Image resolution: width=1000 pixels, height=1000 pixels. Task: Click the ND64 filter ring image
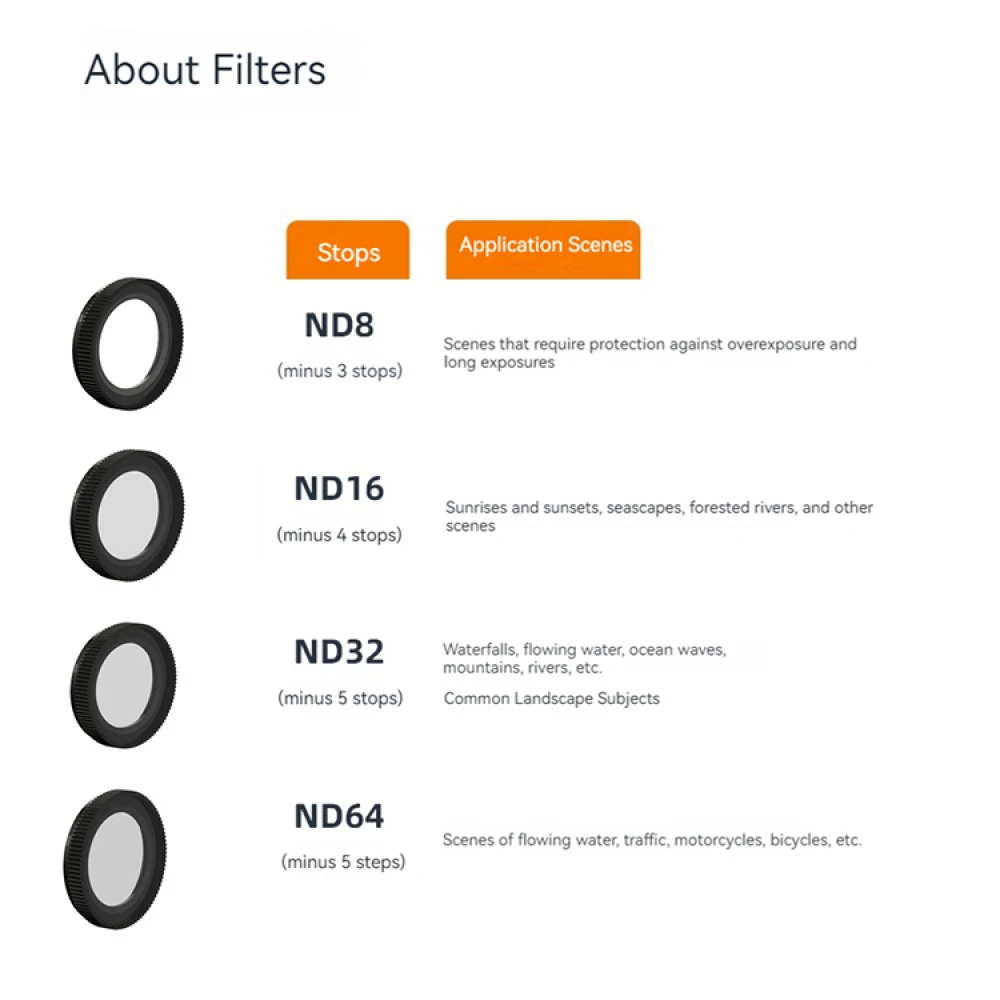coord(115,859)
